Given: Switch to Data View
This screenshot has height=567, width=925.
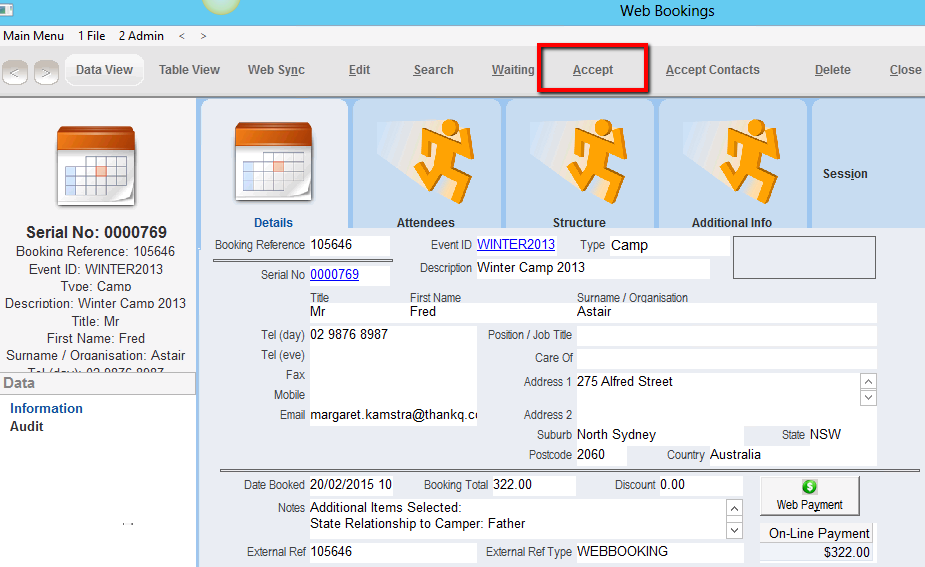Looking at the screenshot, I should pyautogui.click(x=104, y=70).
